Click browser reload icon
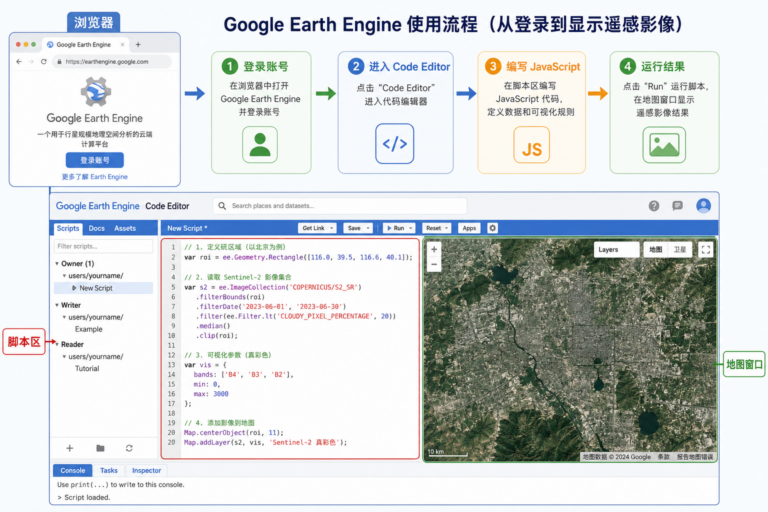Image resolution: width=768 pixels, height=512 pixels. click(44, 62)
